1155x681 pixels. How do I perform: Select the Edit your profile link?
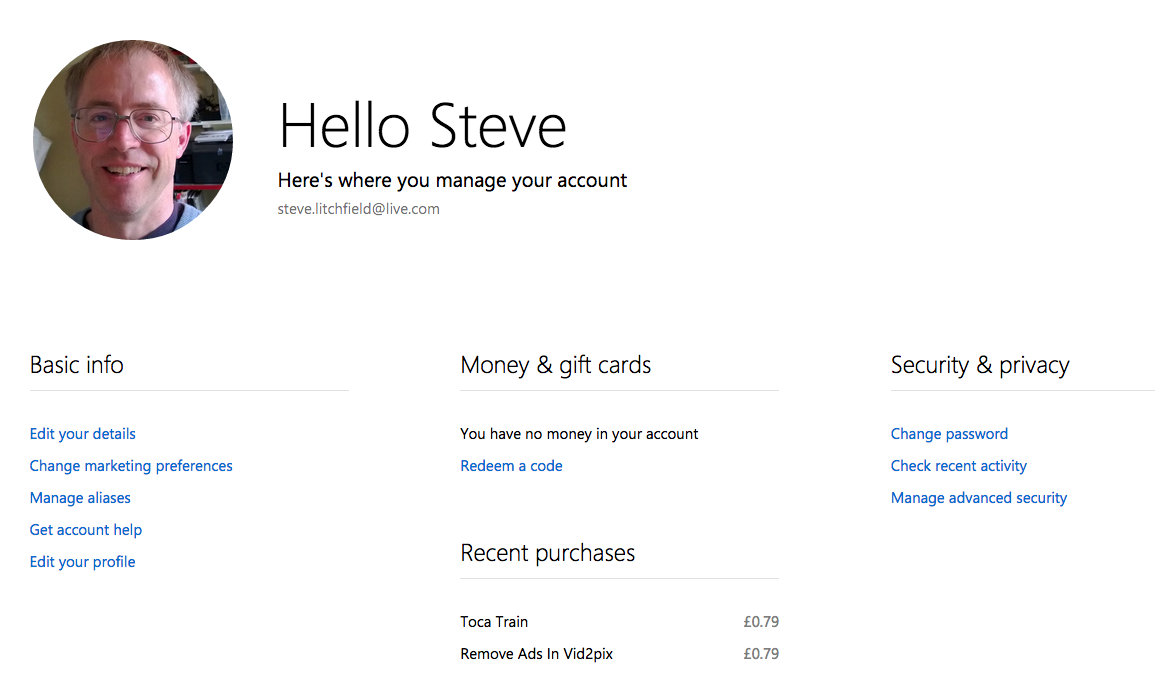pos(82,562)
